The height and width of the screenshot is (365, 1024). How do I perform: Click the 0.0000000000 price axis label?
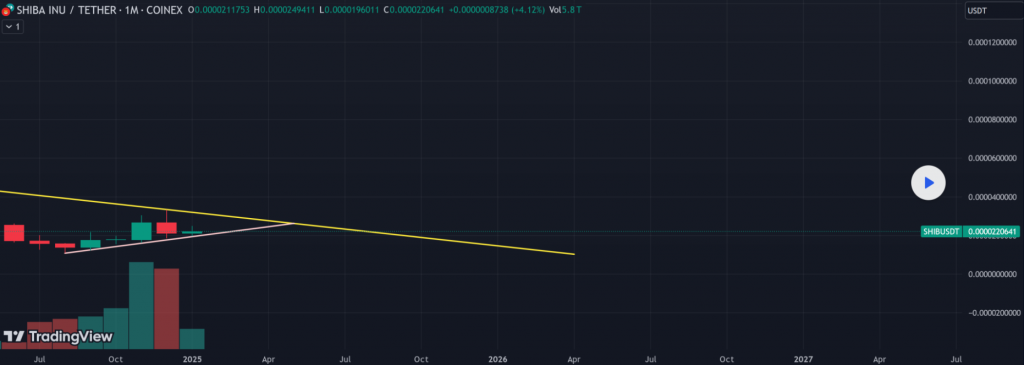click(x=992, y=274)
